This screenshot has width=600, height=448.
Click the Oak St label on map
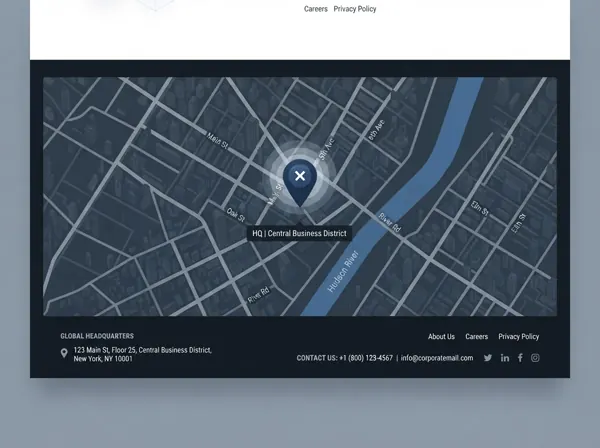[x=235, y=215]
